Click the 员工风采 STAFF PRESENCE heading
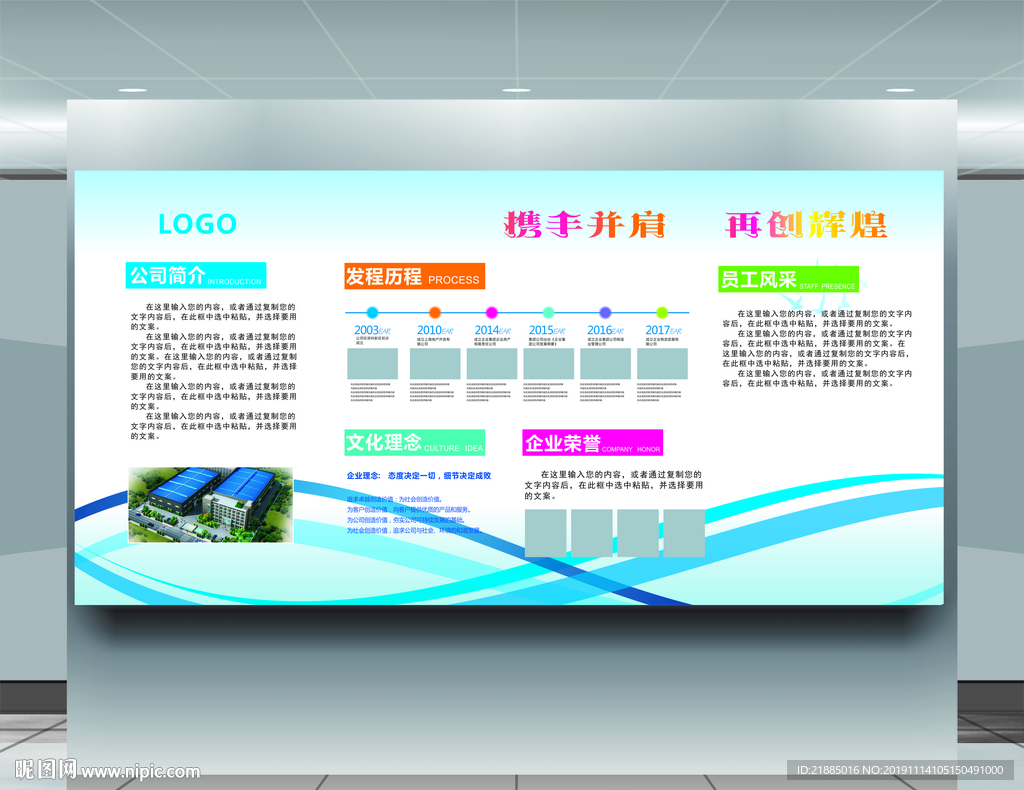This screenshot has height=790, width=1024. point(788,279)
